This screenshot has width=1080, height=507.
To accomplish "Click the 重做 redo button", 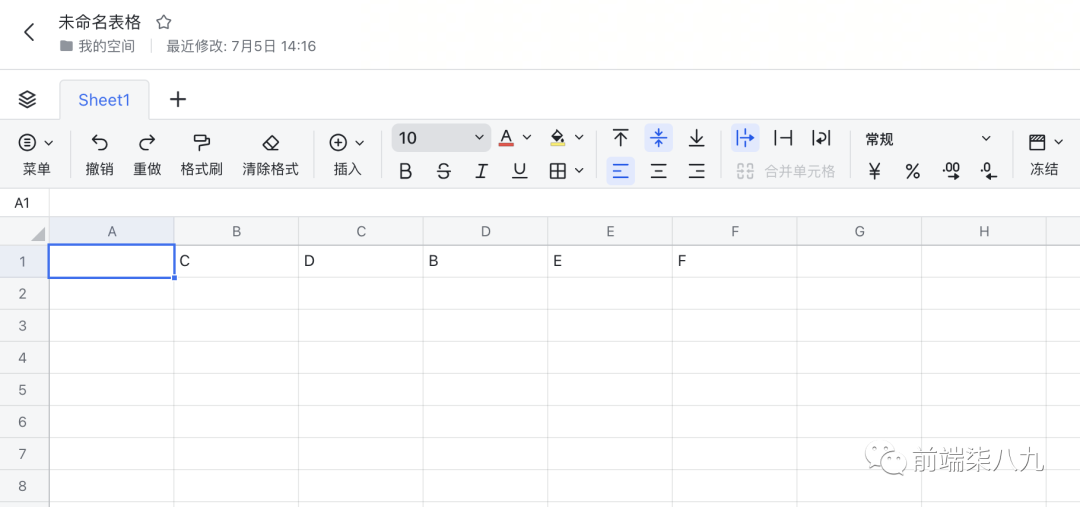I will click(x=147, y=155).
